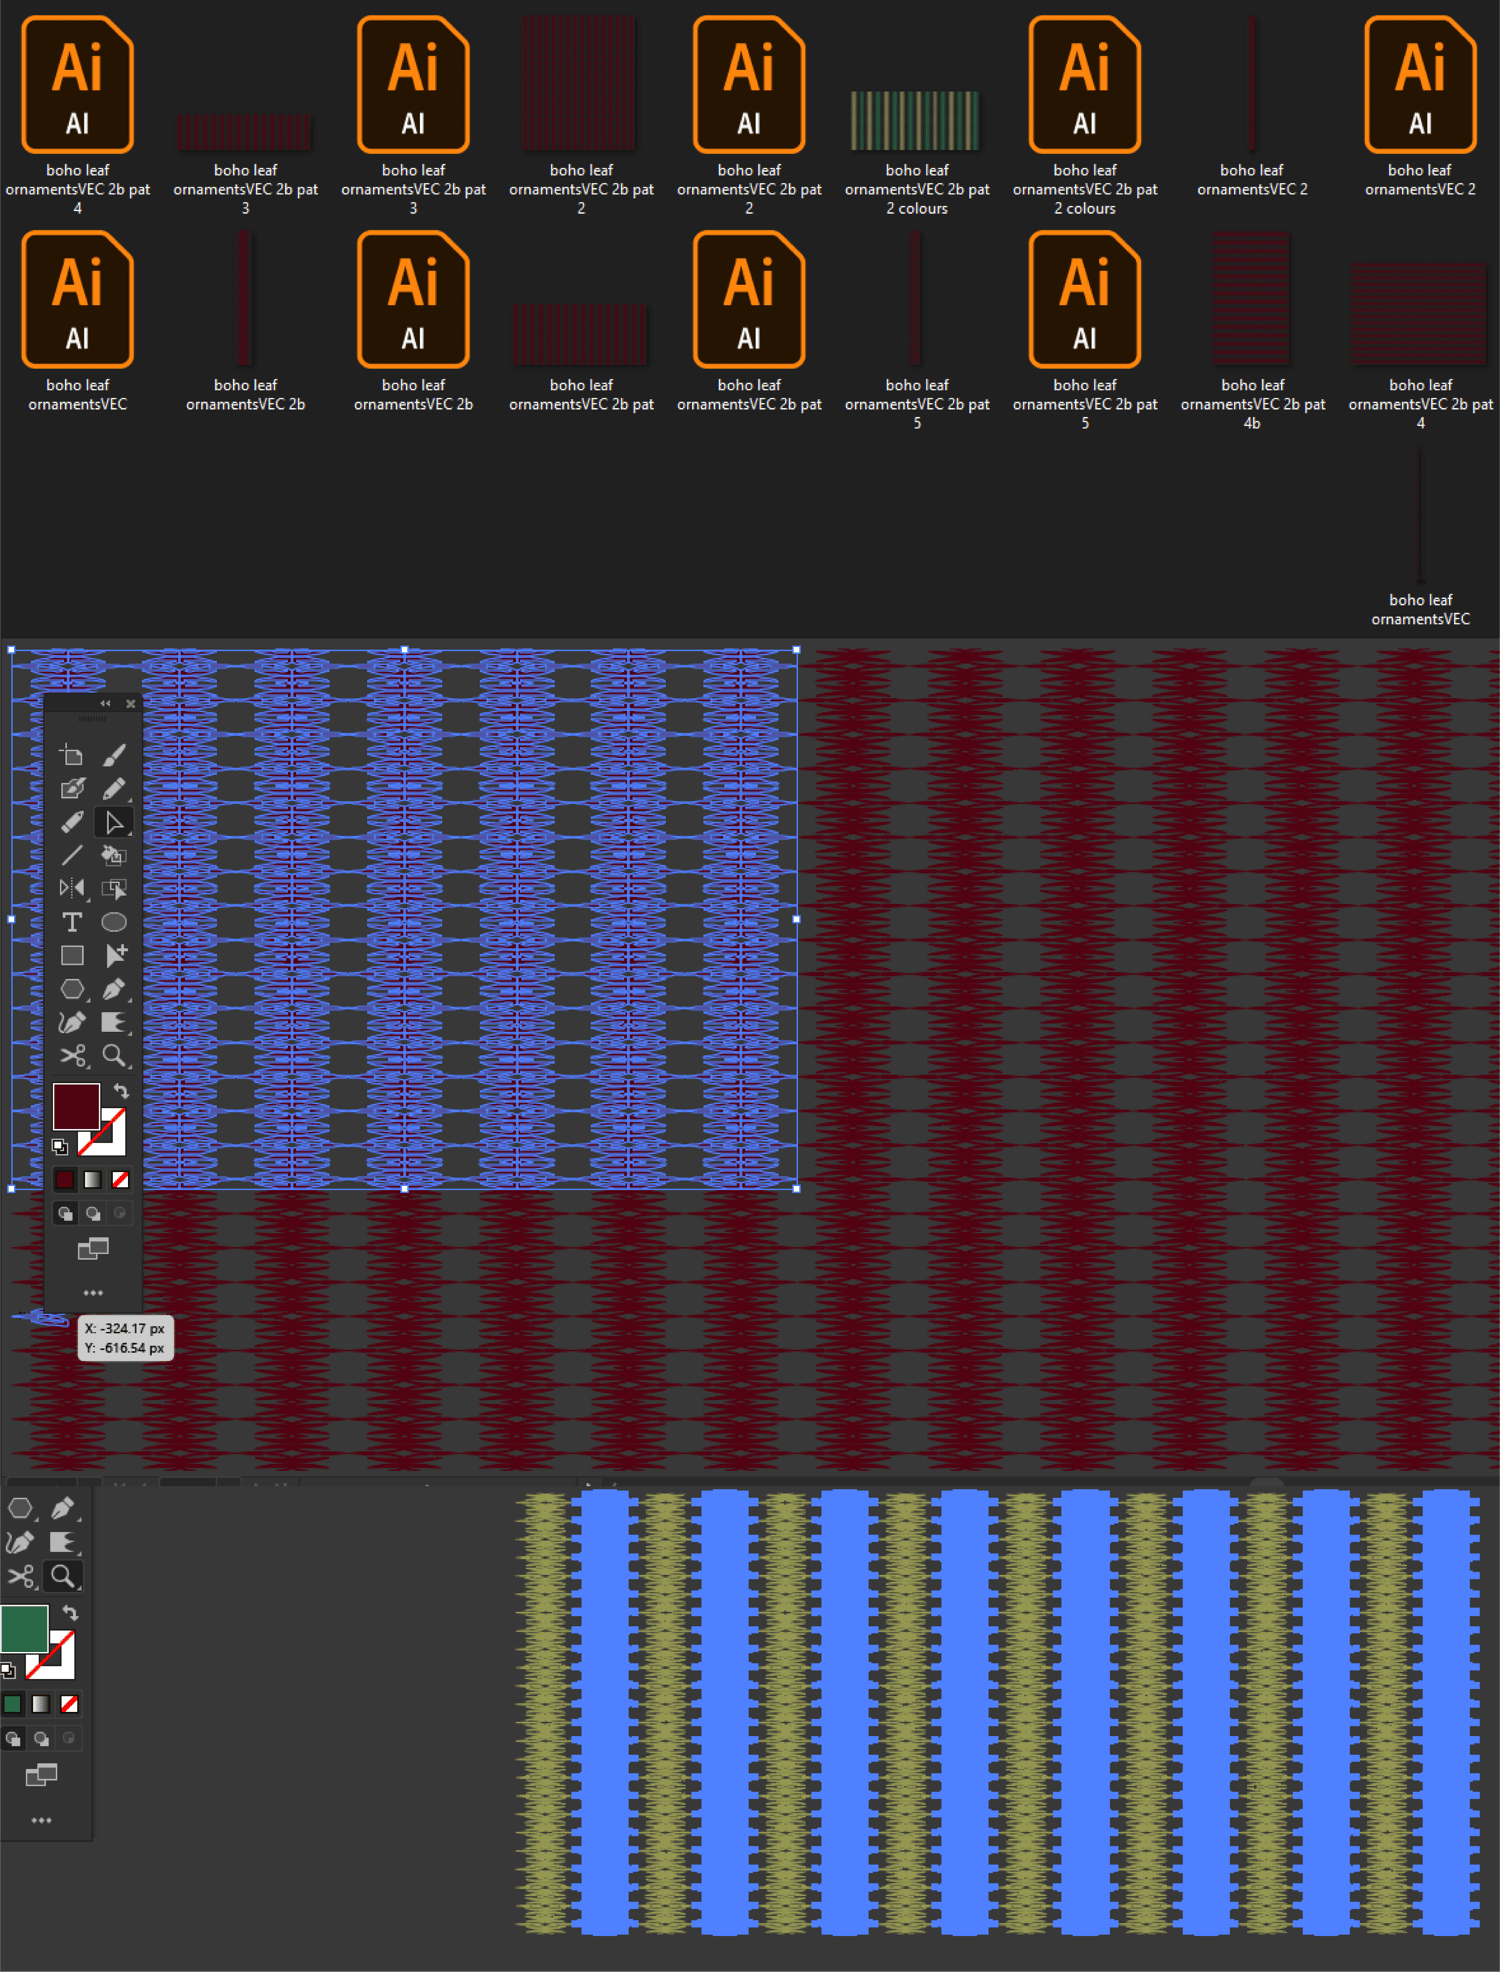
Task: Open Edit Toolbar dots in the floating panel
Action: pyautogui.click(x=93, y=1292)
